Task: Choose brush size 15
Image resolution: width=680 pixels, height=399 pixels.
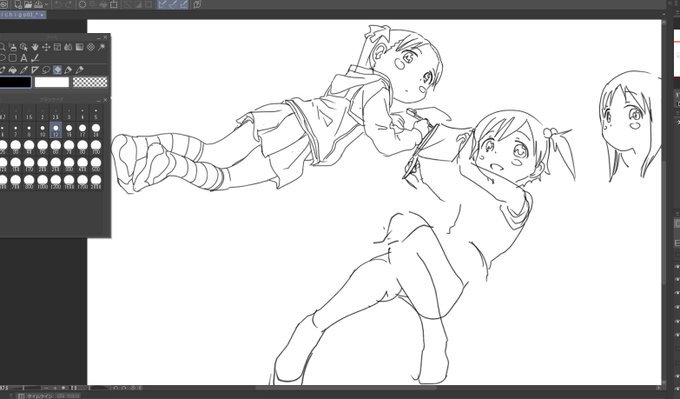Action: [69, 130]
